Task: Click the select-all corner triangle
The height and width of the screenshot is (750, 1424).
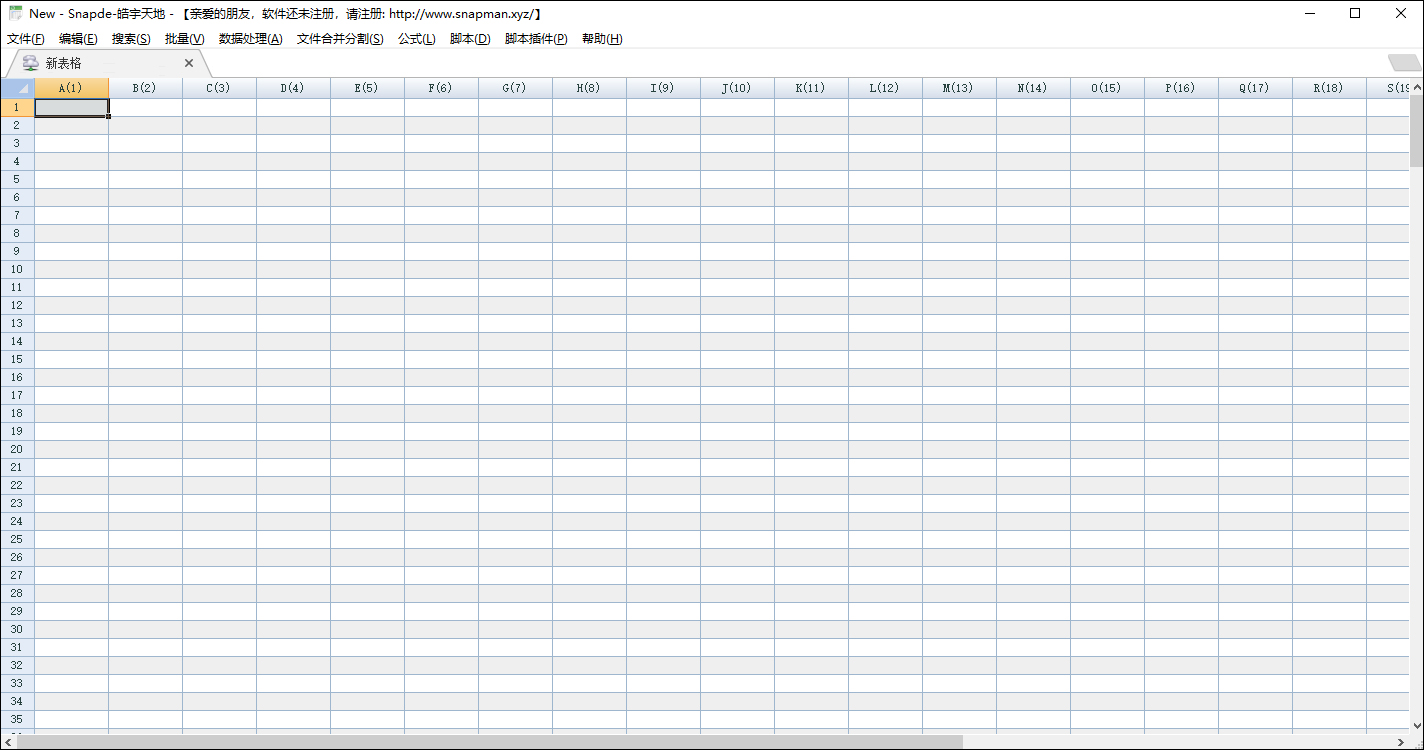Action: pos(18,88)
